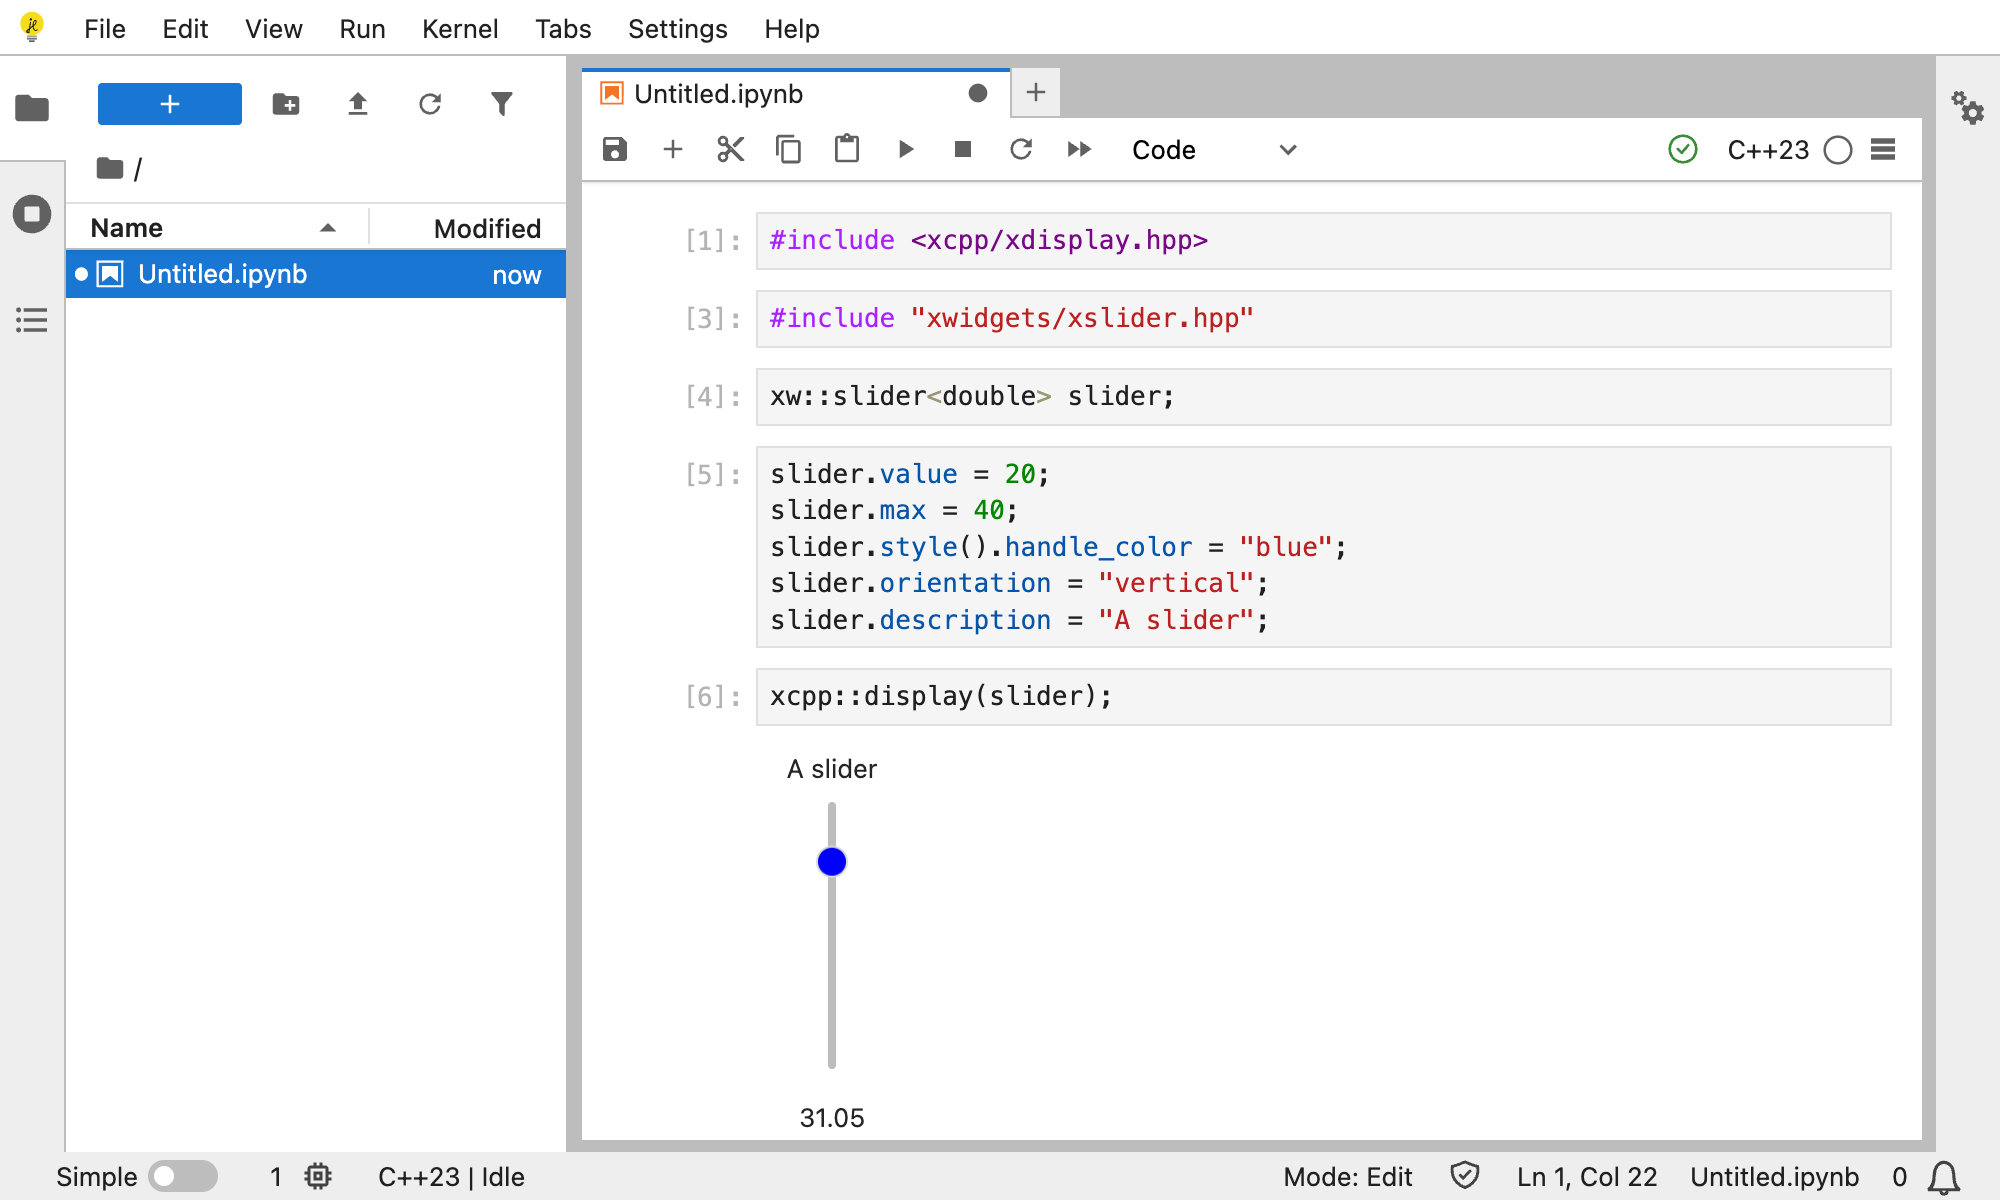This screenshot has height=1200, width=2000.
Task: Sort files by Modified column header
Action: click(x=468, y=228)
